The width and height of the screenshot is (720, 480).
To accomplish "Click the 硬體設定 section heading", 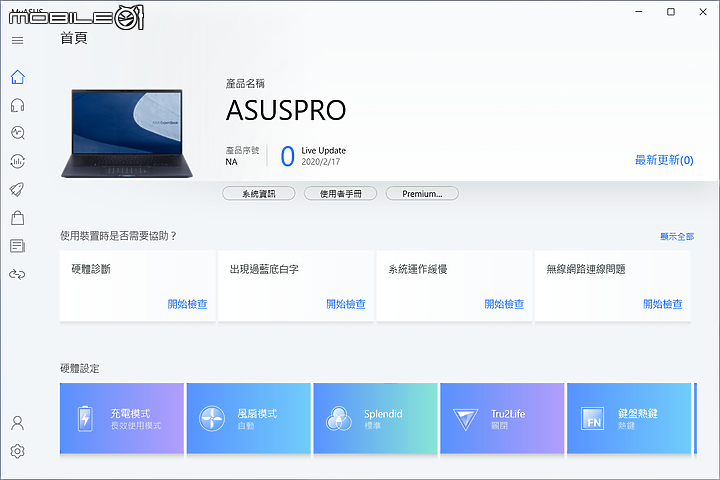I will tap(79, 368).
